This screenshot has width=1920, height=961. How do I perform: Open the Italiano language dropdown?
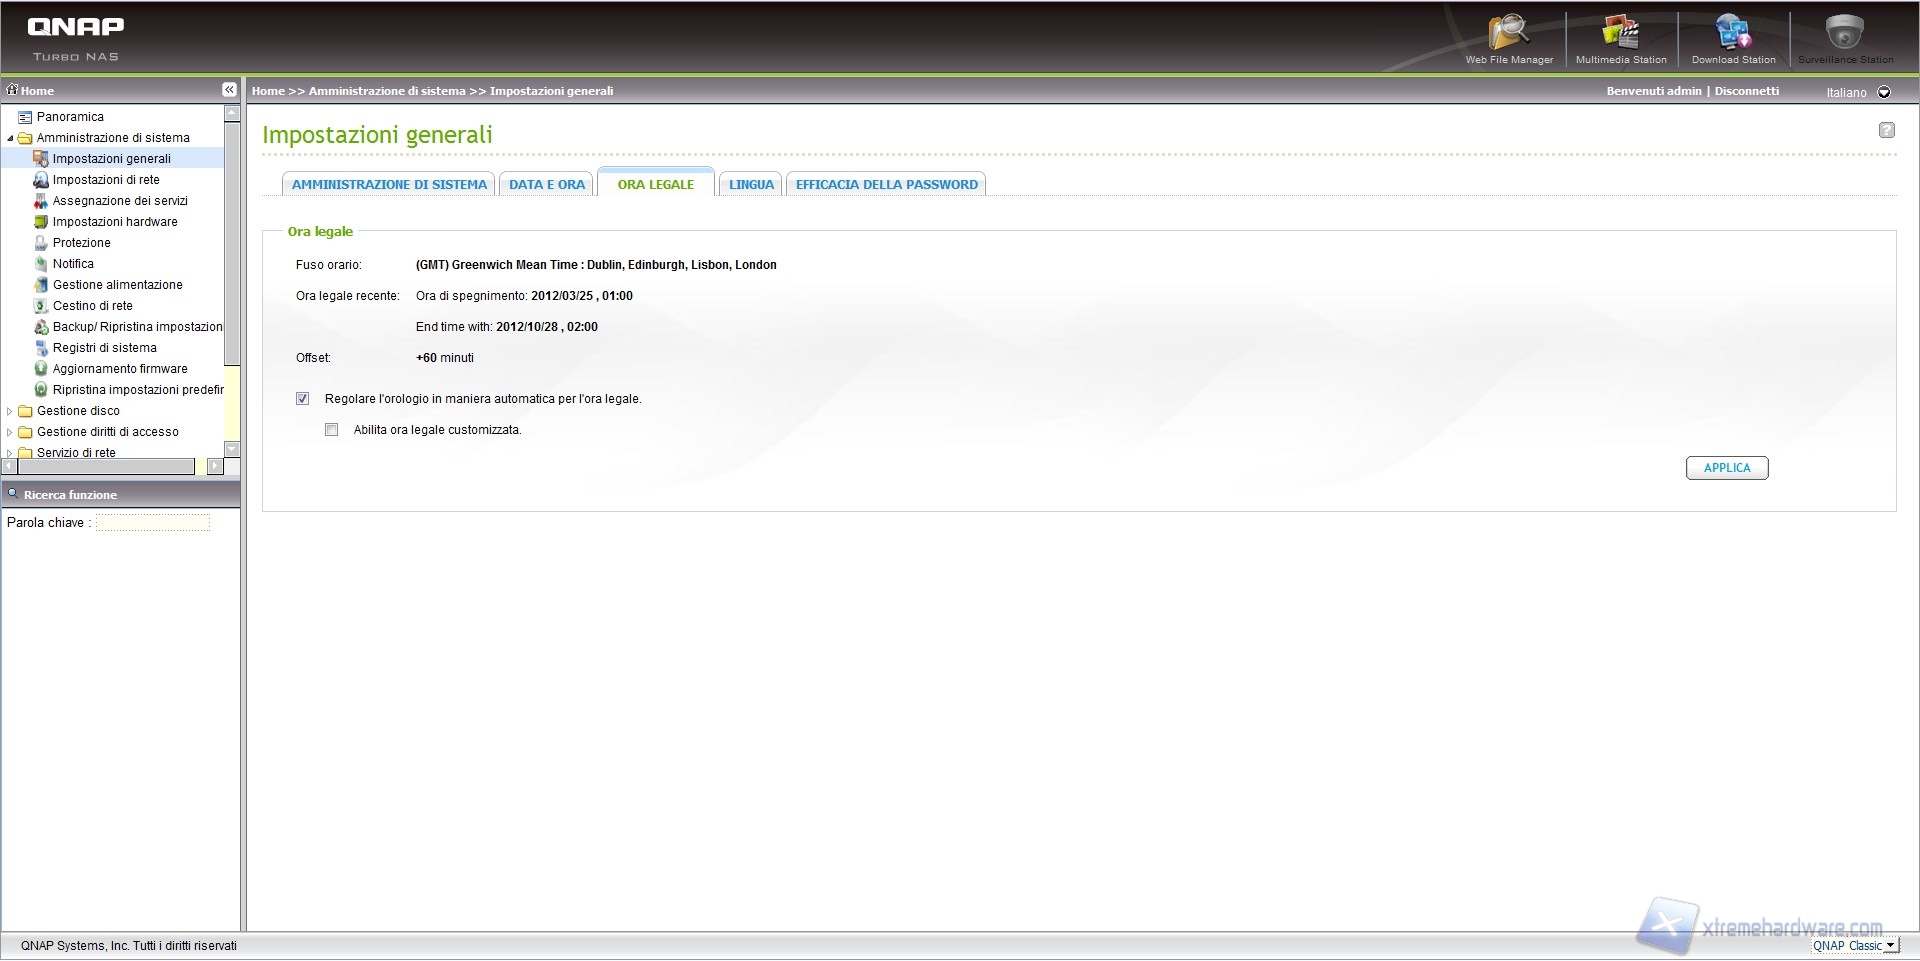1884,92
